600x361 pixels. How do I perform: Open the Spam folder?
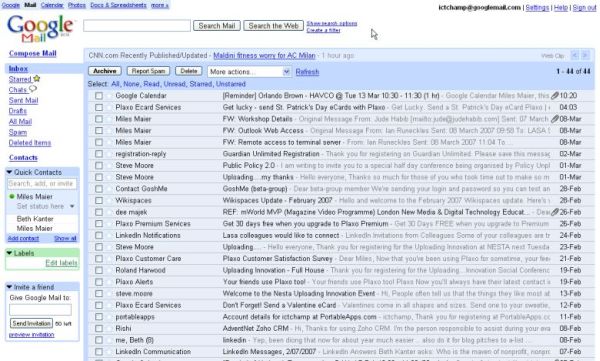(18, 132)
